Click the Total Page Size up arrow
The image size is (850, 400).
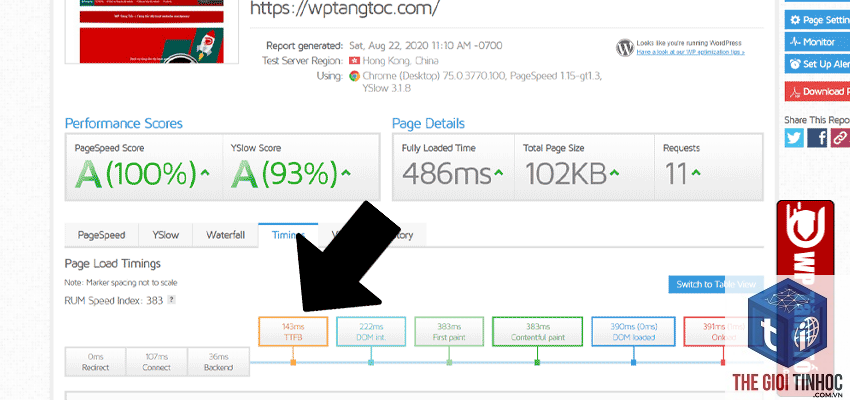[614, 173]
